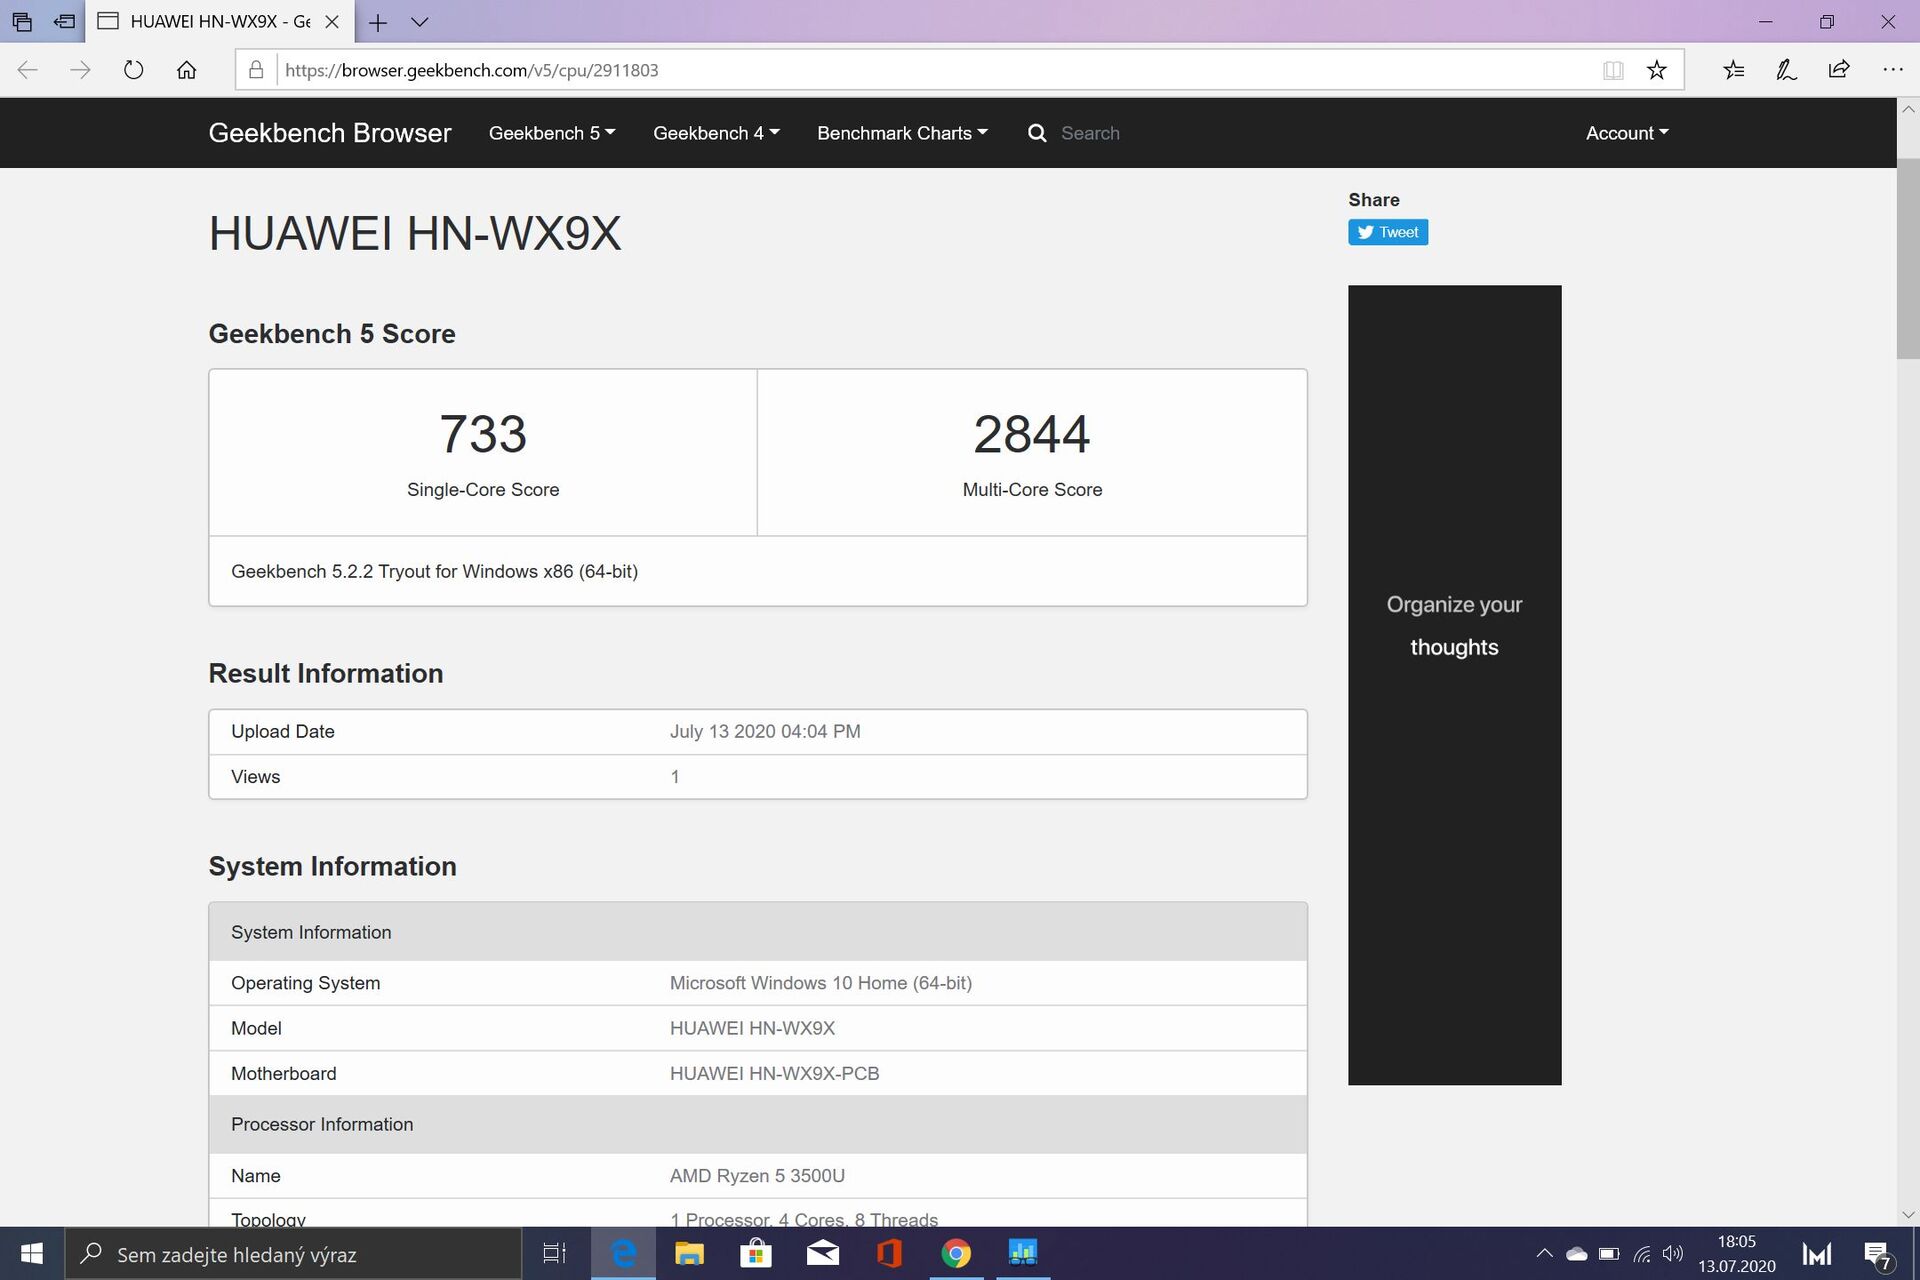1920x1280 pixels.
Task: Click the add notes pen icon
Action: click(1786, 70)
